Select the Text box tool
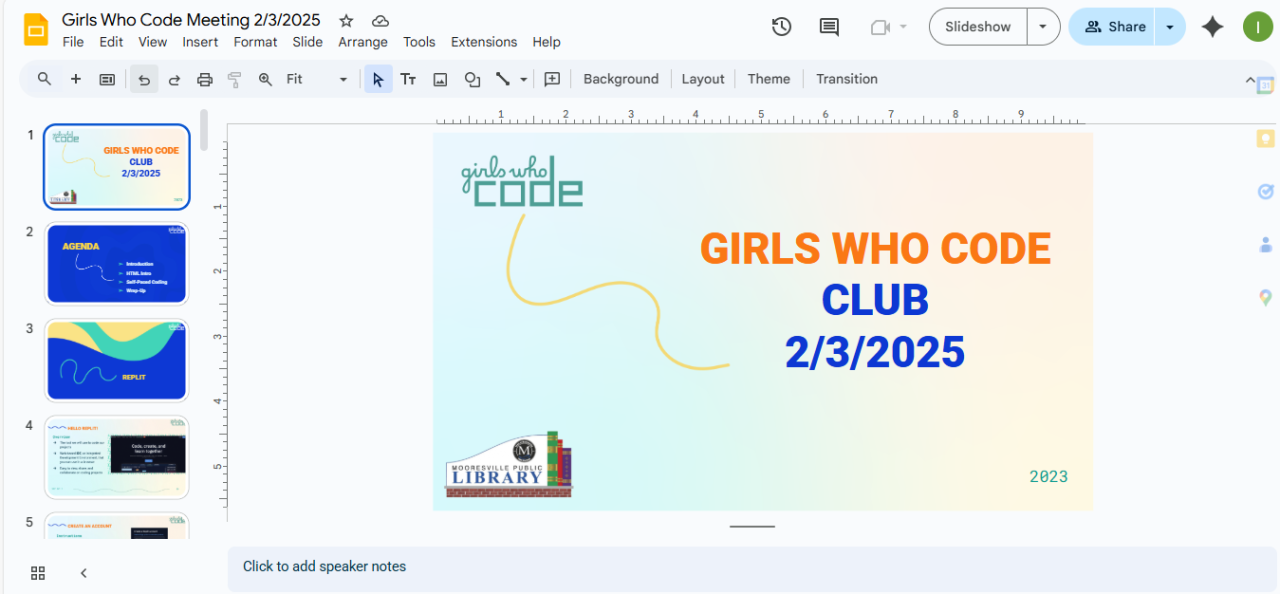Screen dimensions: 1280x594 pyautogui.click(x=408, y=79)
